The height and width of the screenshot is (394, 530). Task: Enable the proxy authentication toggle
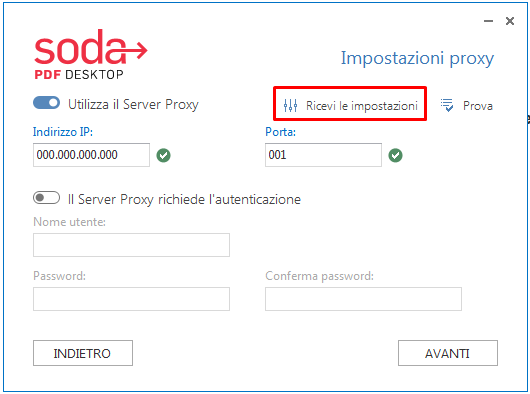point(47,198)
